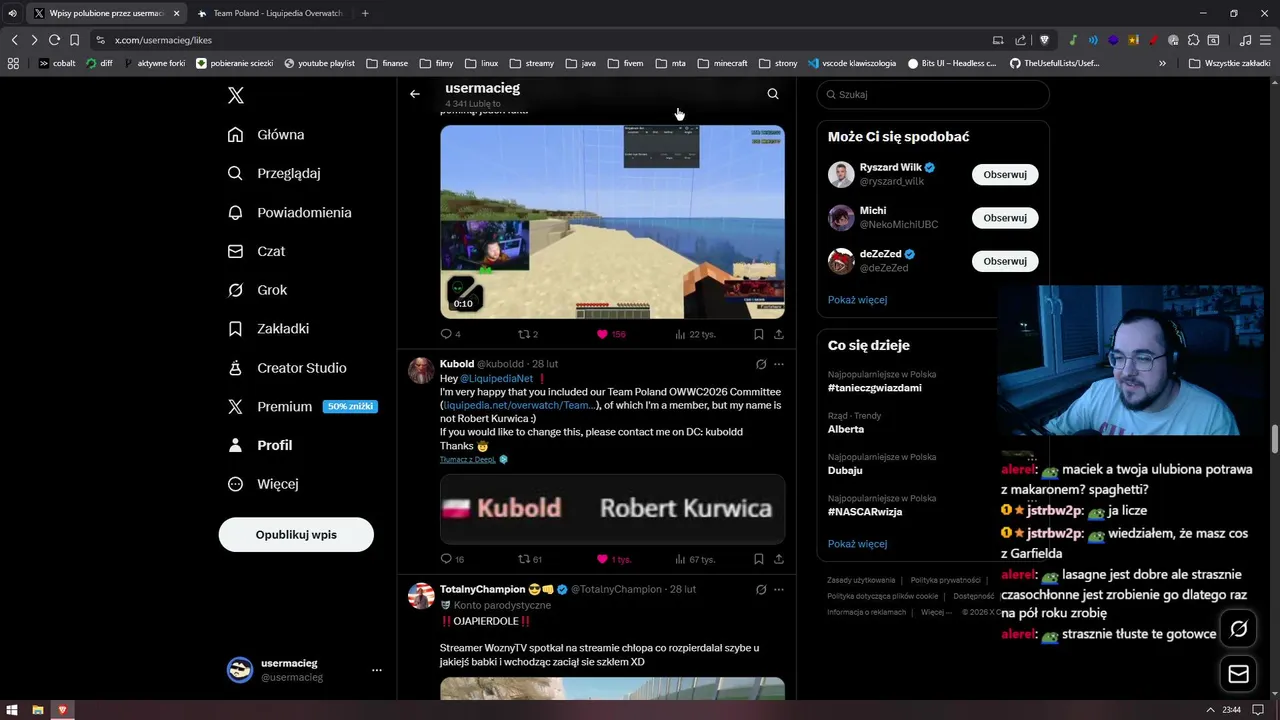The image size is (1280, 720).
Task: Open Czat in the sidebar
Action: pyautogui.click(x=256, y=251)
